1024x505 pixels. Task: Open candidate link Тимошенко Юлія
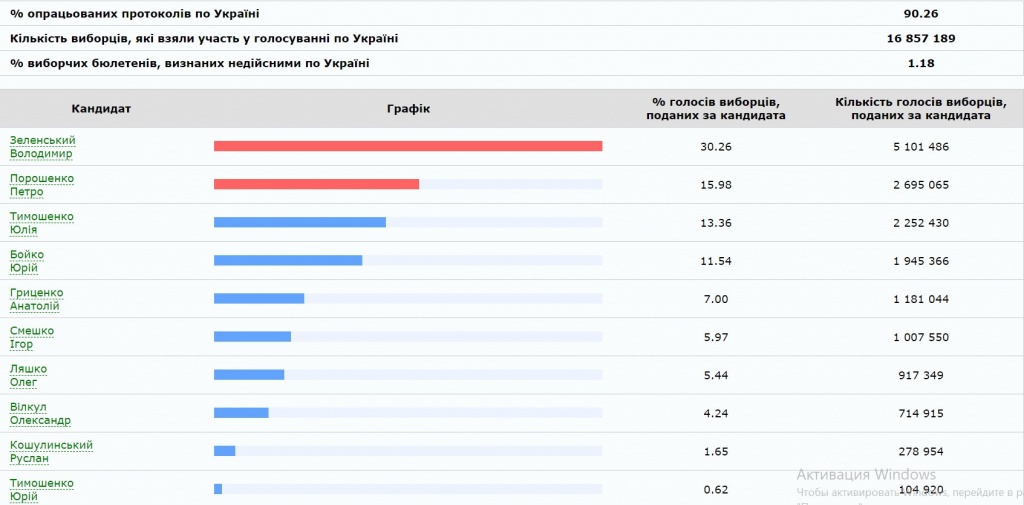[x=42, y=223]
